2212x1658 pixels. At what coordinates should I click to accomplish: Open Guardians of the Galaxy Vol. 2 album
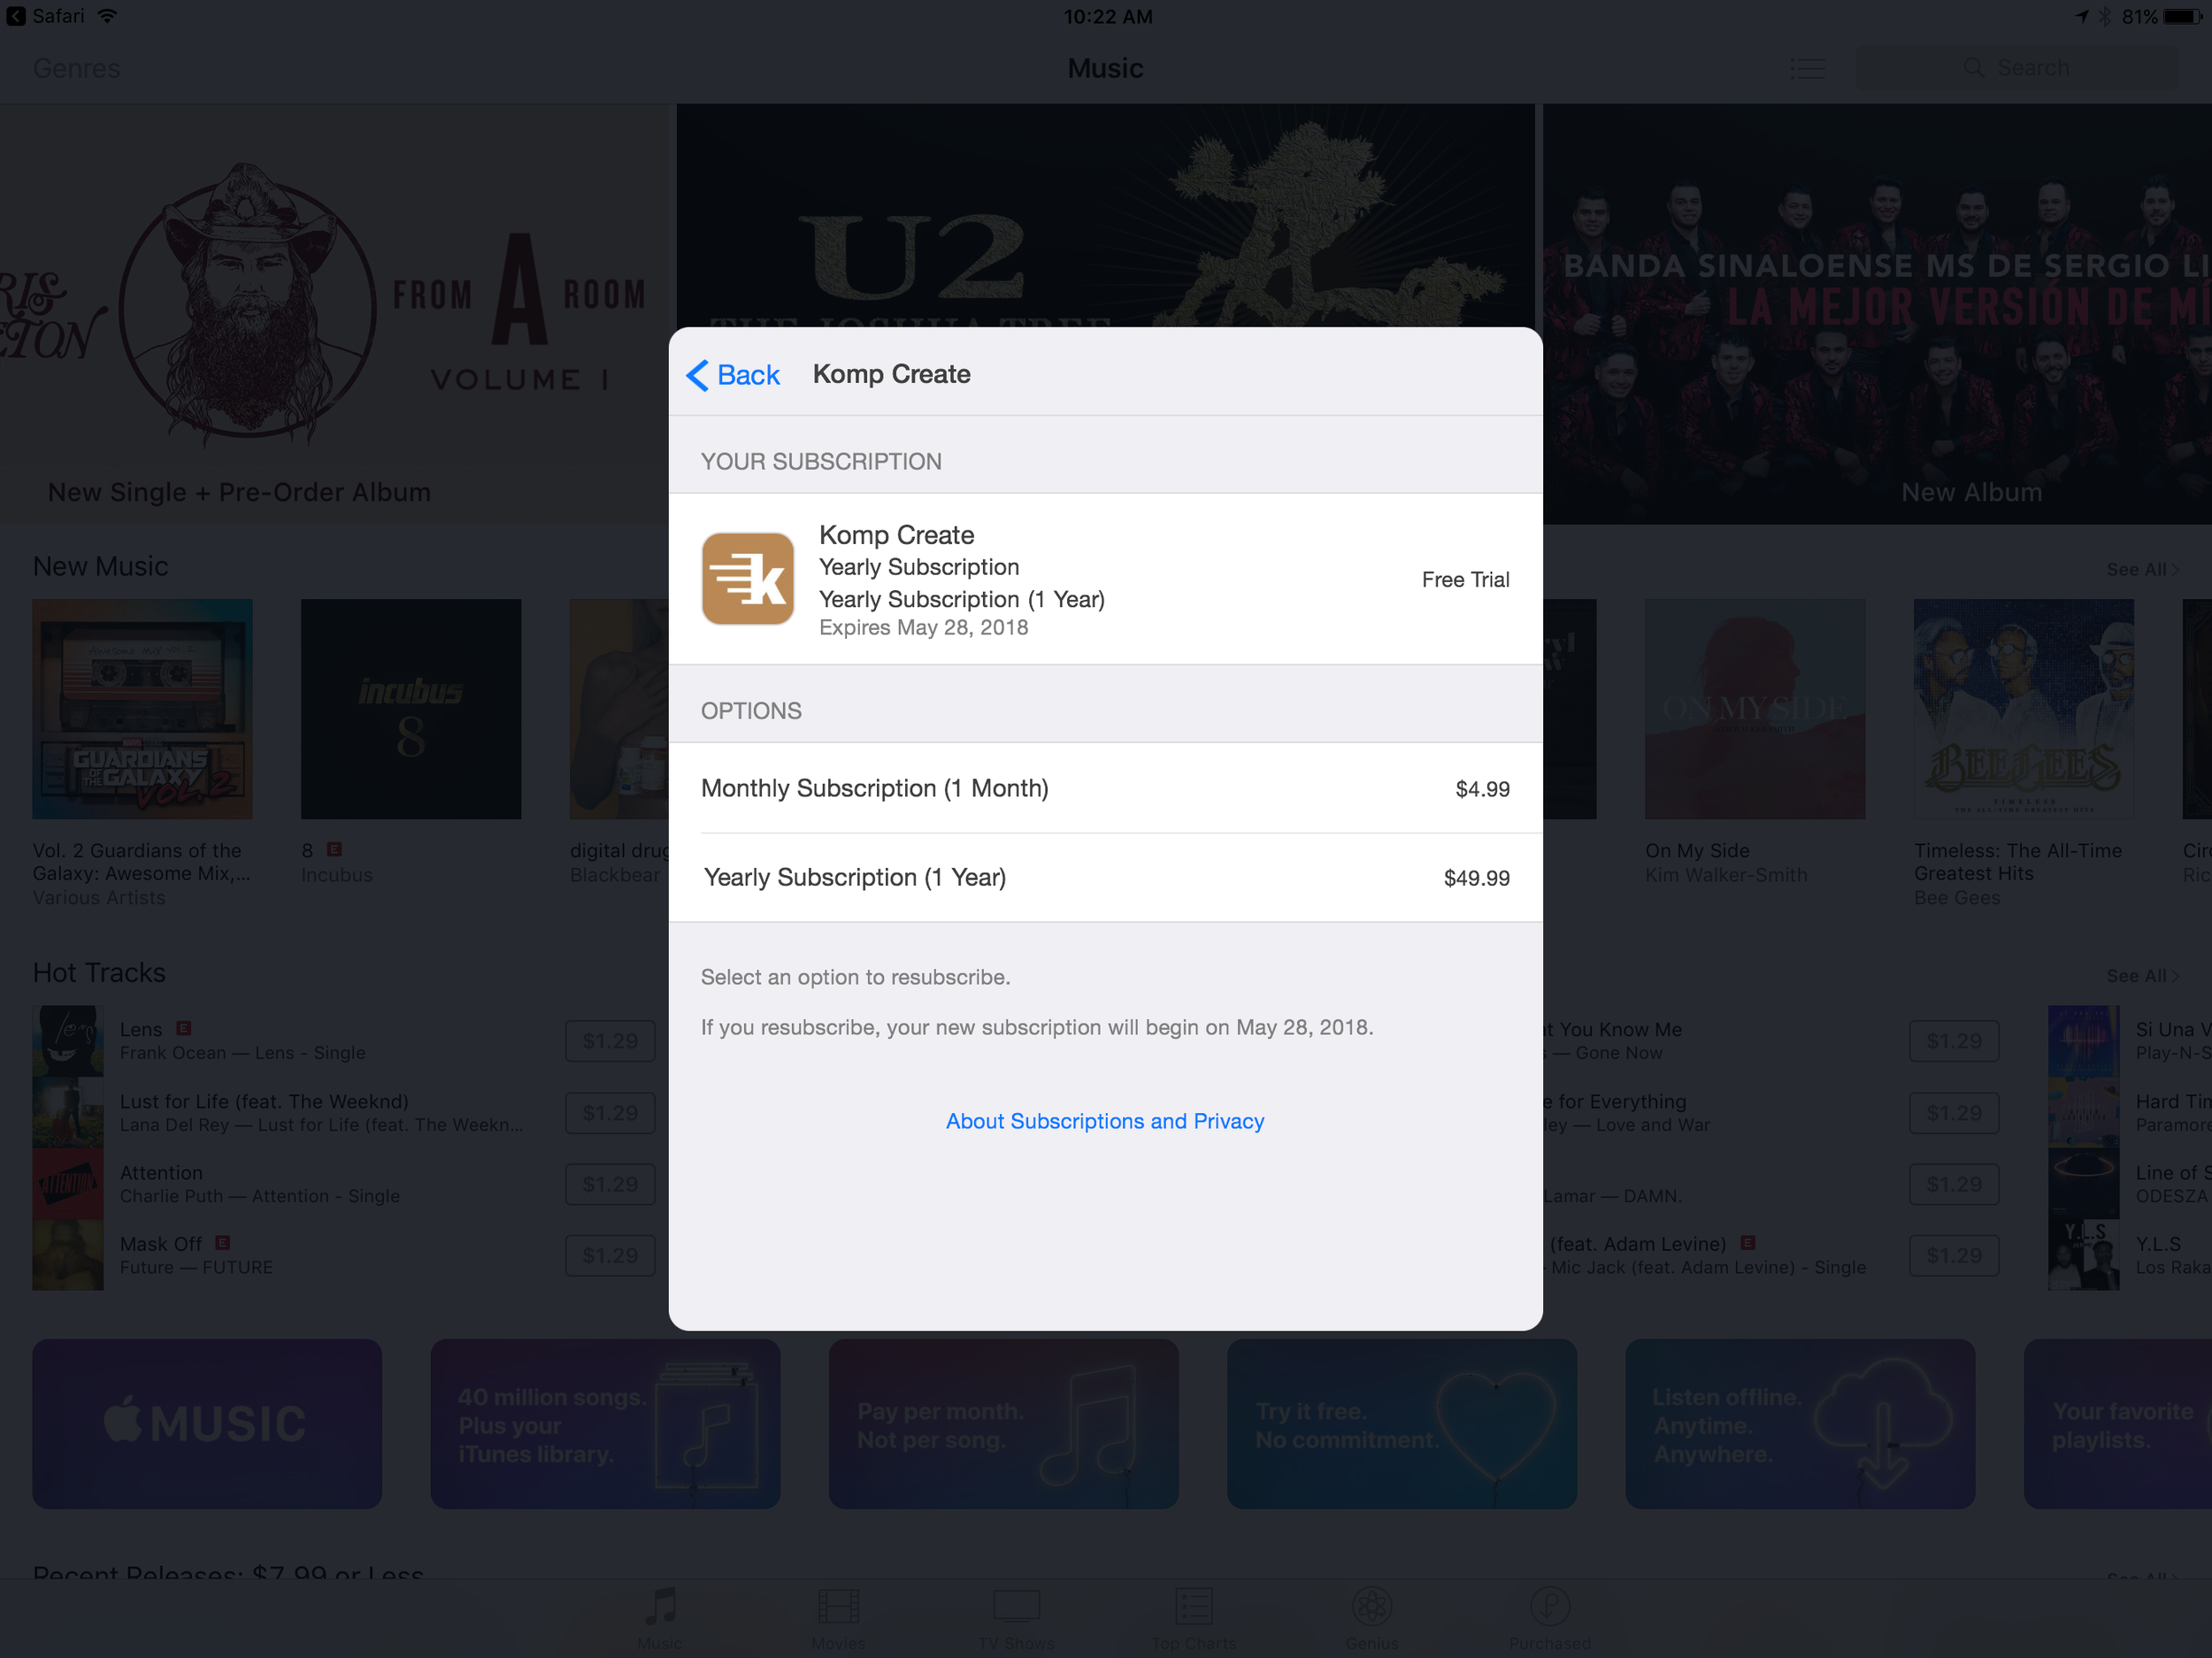click(142, 709)
